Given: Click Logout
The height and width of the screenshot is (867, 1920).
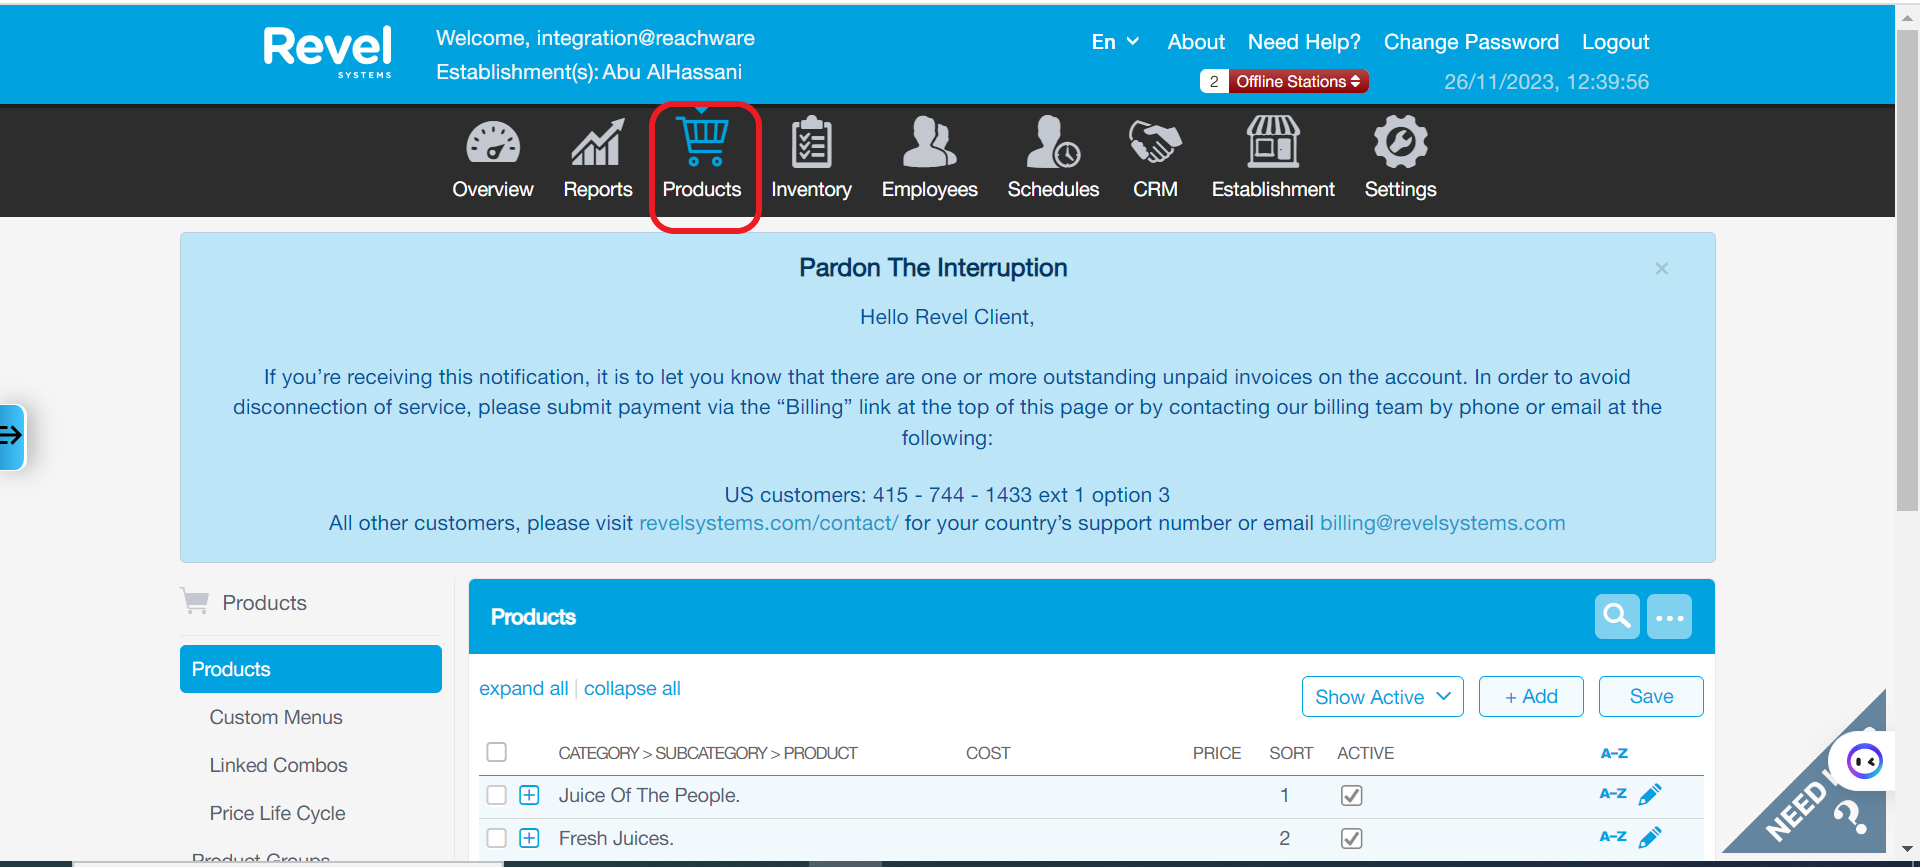Looking at the screenshot, I should click(1615, 42).
